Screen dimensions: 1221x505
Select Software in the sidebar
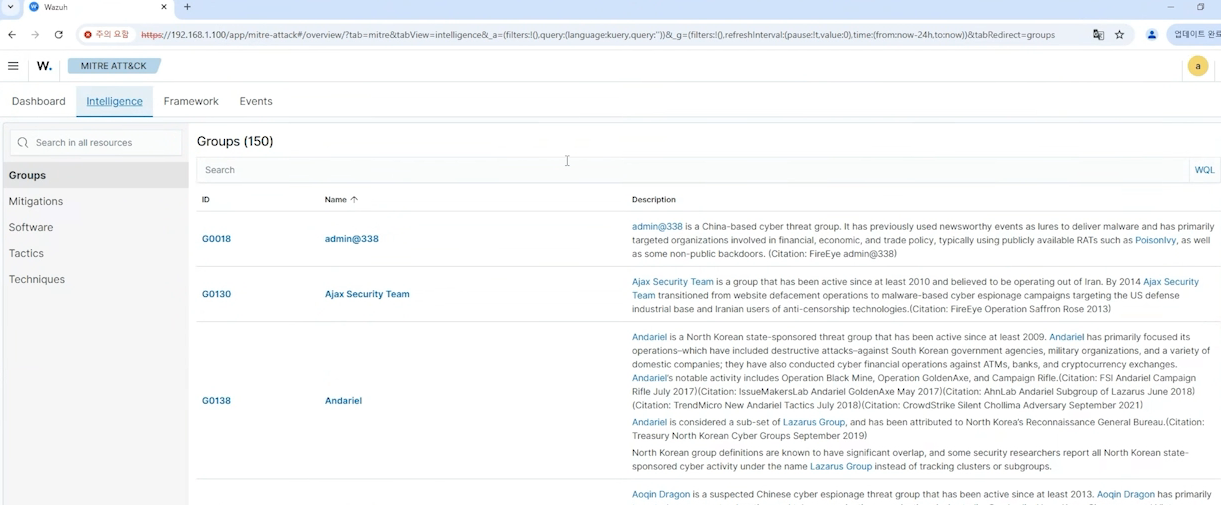click(31, 227)
